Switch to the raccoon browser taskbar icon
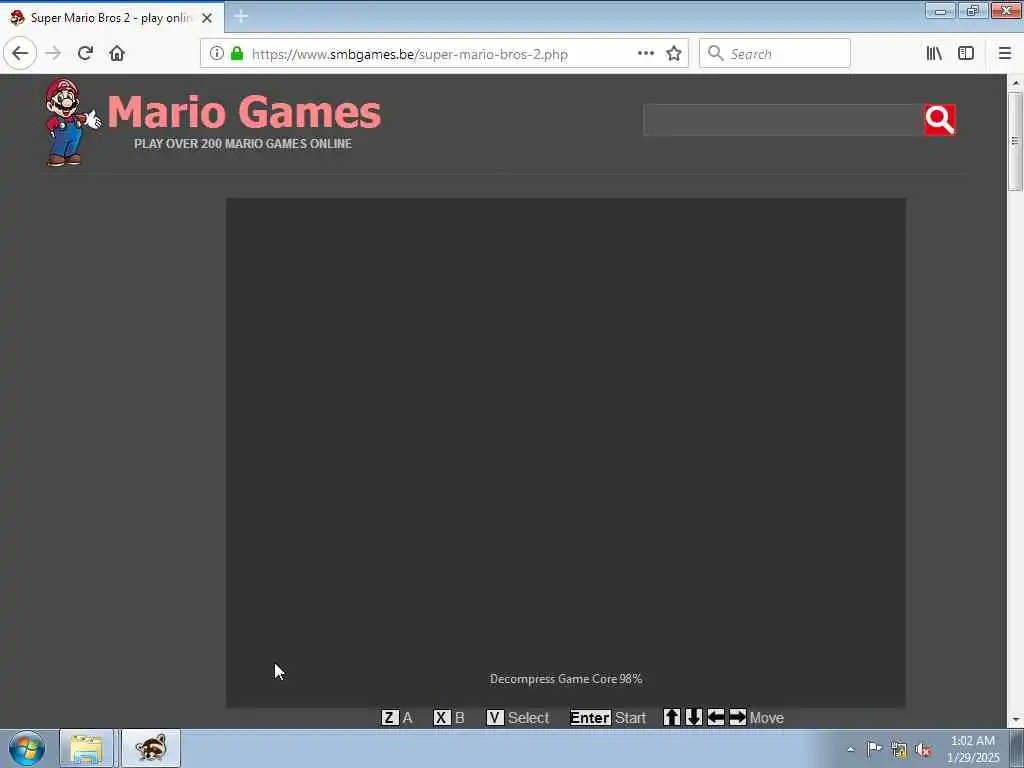This screenshot has width=1024, height=768. [151, 748]
